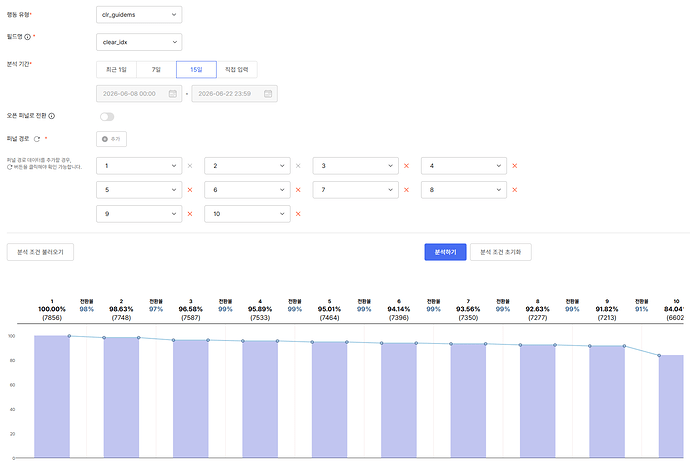Click the 93.56% value for step 7
Screen dimensions: 690x465
tap(468, 309)
